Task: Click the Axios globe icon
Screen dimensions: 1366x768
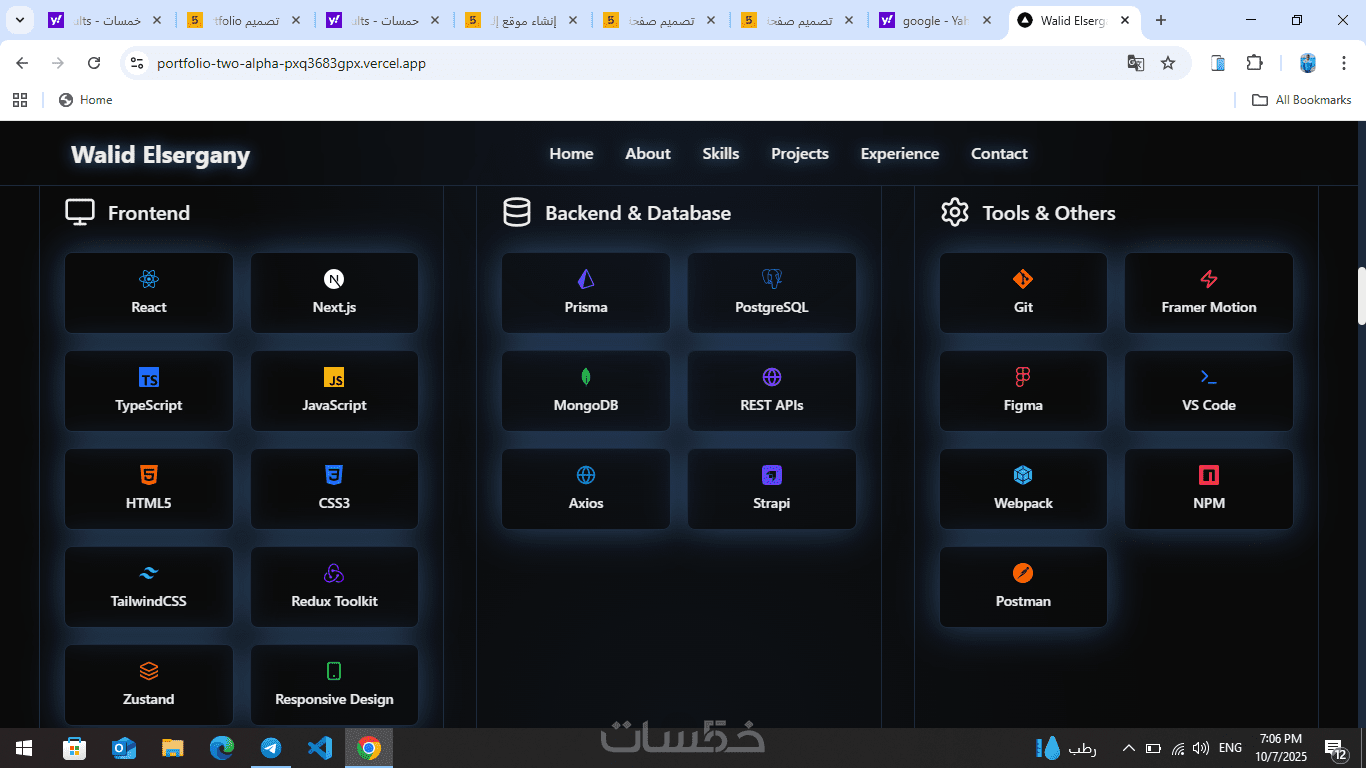Action: (586, 475)
